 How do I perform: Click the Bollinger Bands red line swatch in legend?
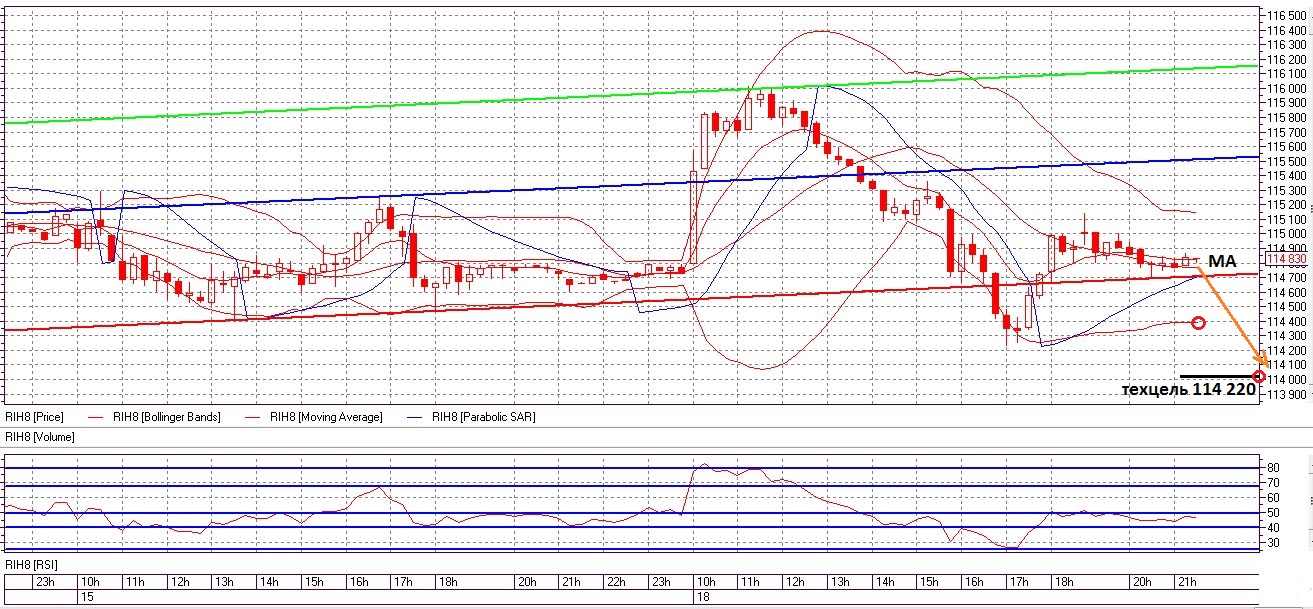tap(95, 417)
